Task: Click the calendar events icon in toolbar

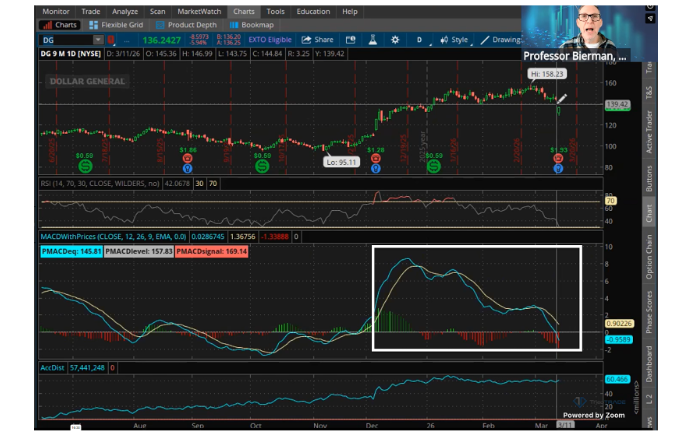Action: click(351, 40)
